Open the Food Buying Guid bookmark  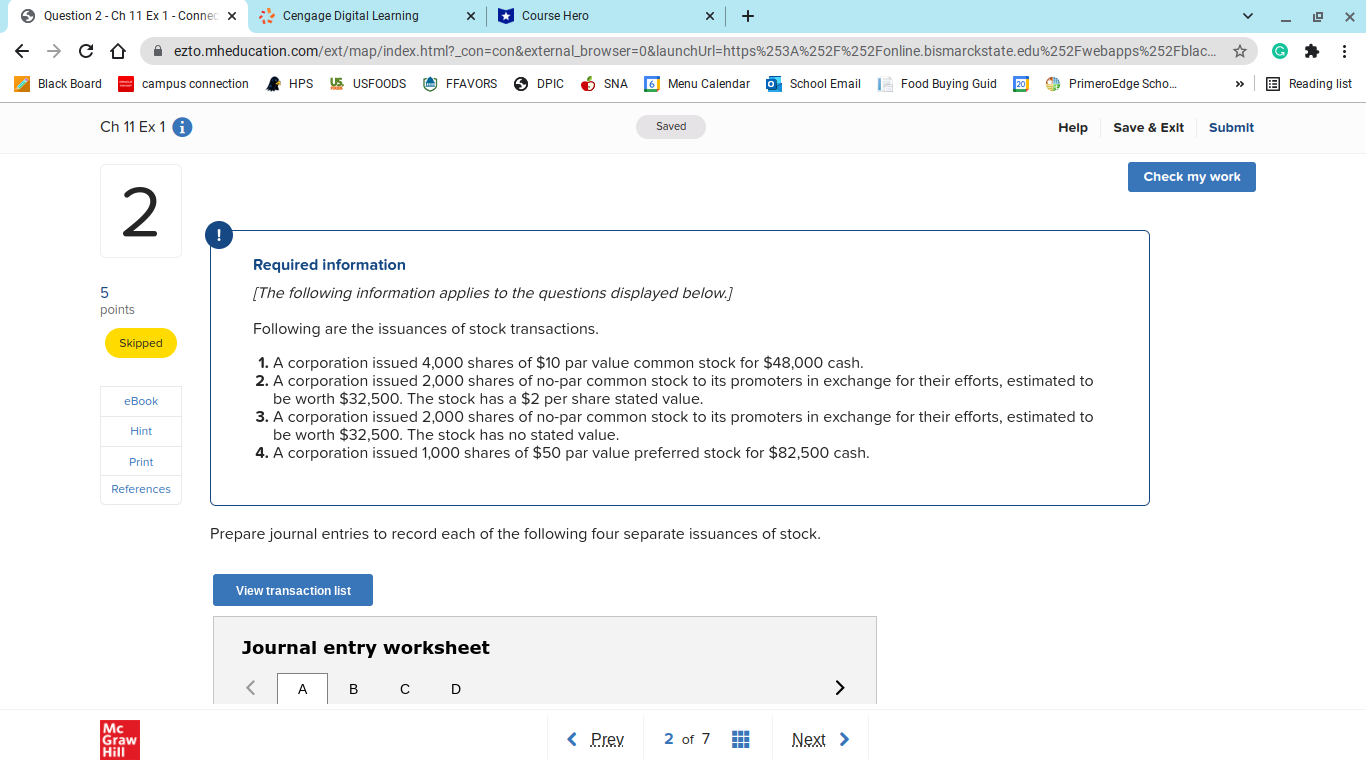pyautogui.click(x=937, y=84)
